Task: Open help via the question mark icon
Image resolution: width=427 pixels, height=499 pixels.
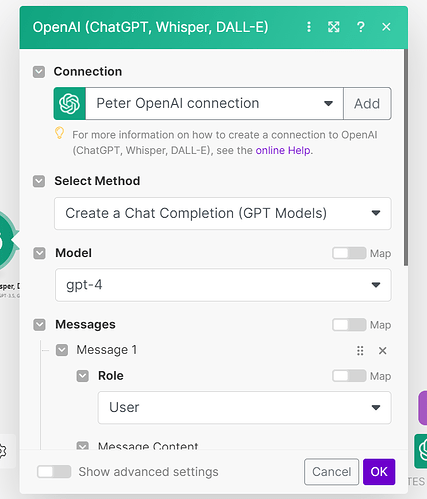Action: (x=360, y=27)
